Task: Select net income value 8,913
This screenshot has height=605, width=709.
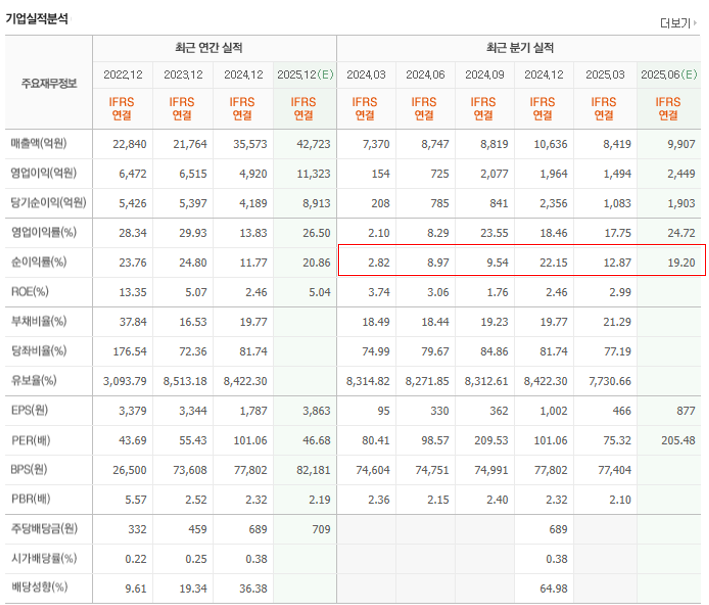Action: click(317, 203)
